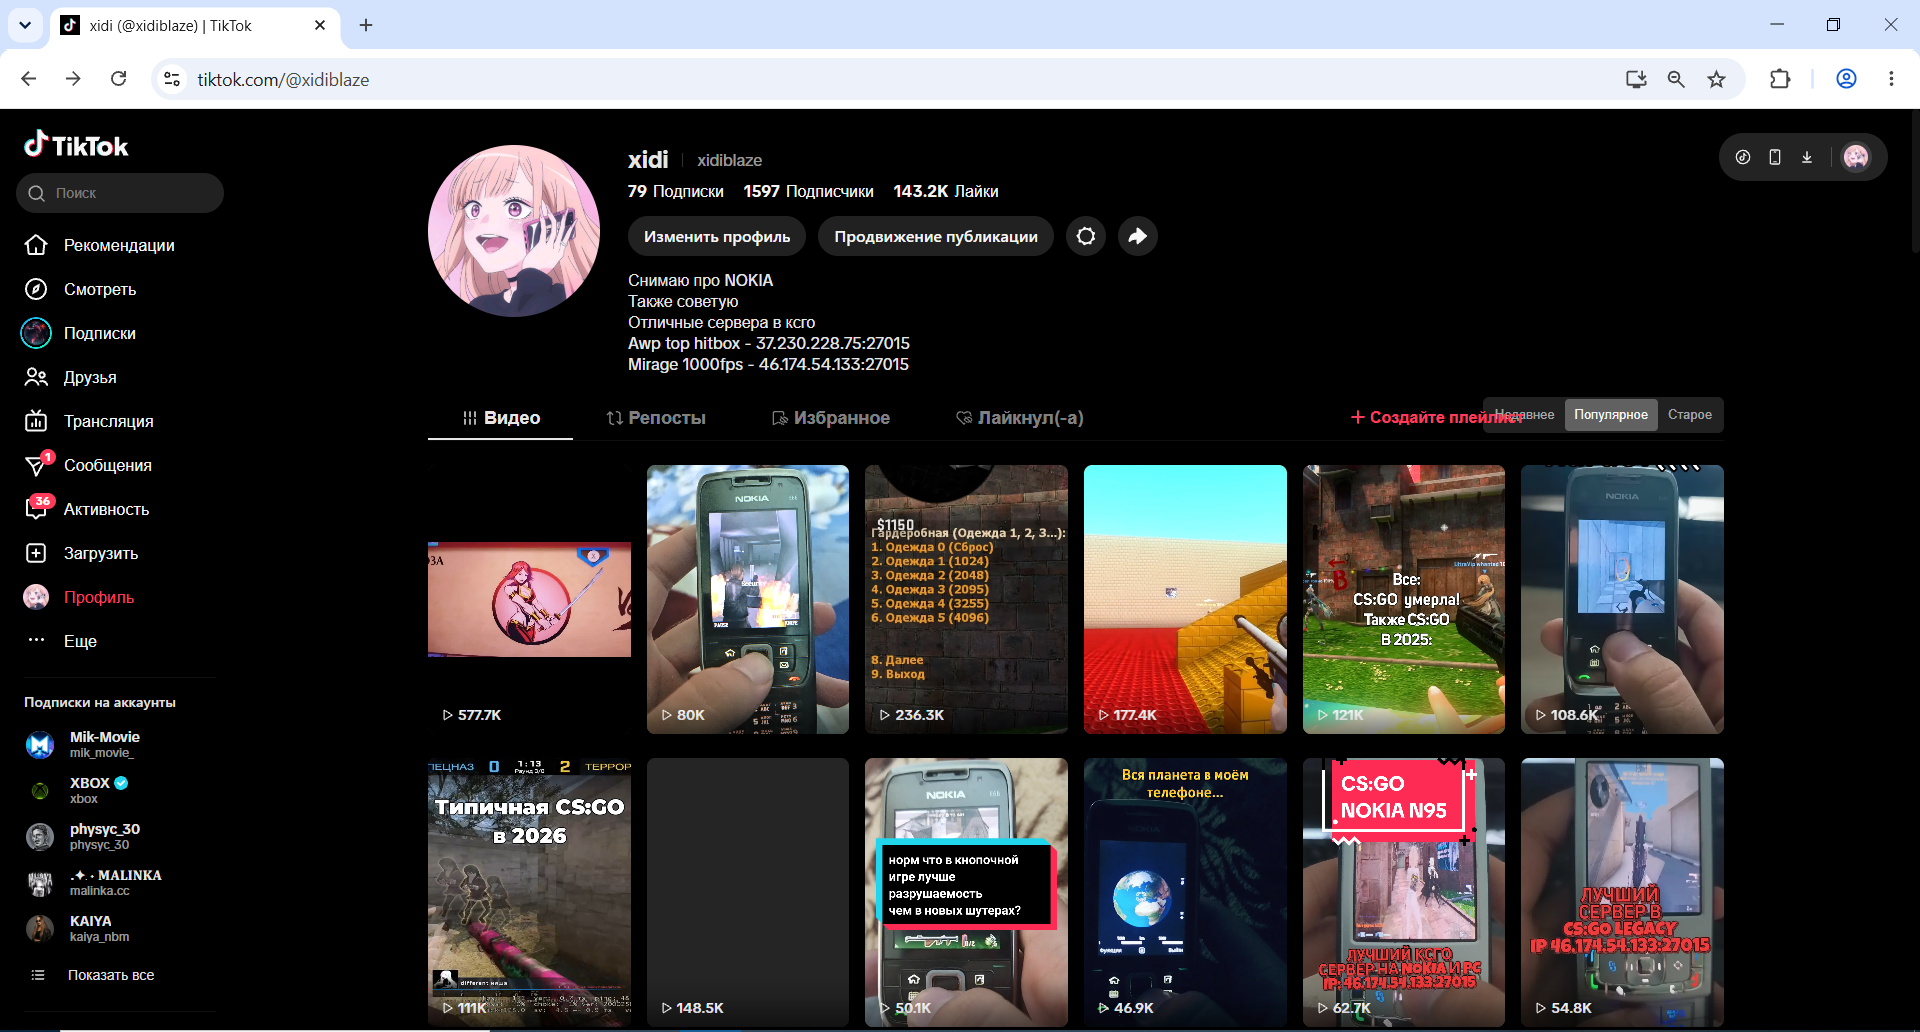
Task: Click the download desktop app icon
Action: point(1807,157)
